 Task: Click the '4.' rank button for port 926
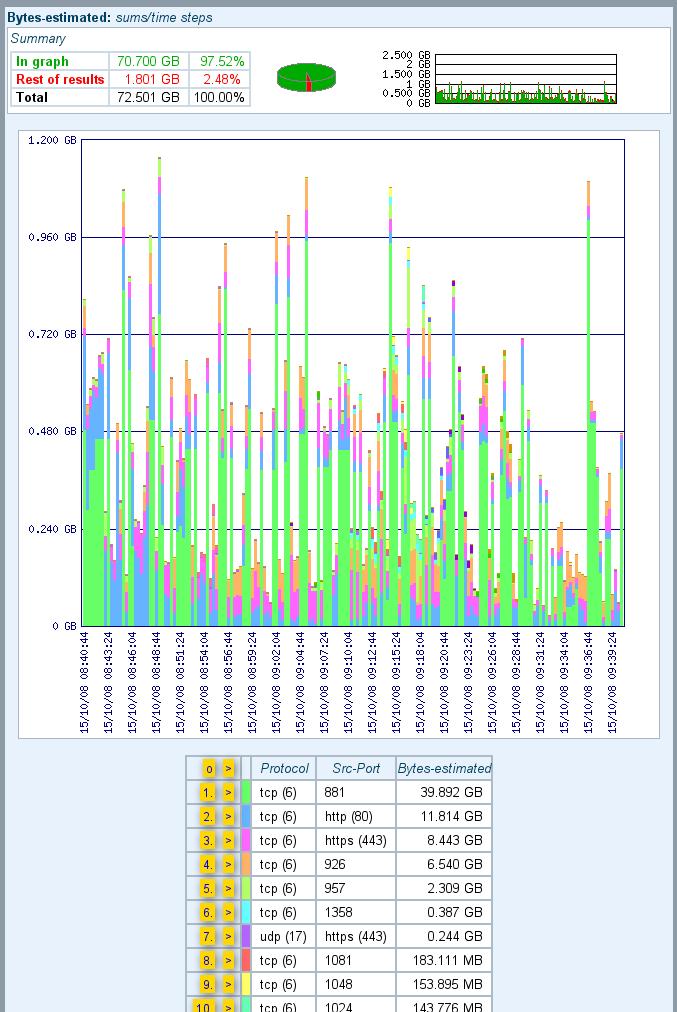[207, 864]
